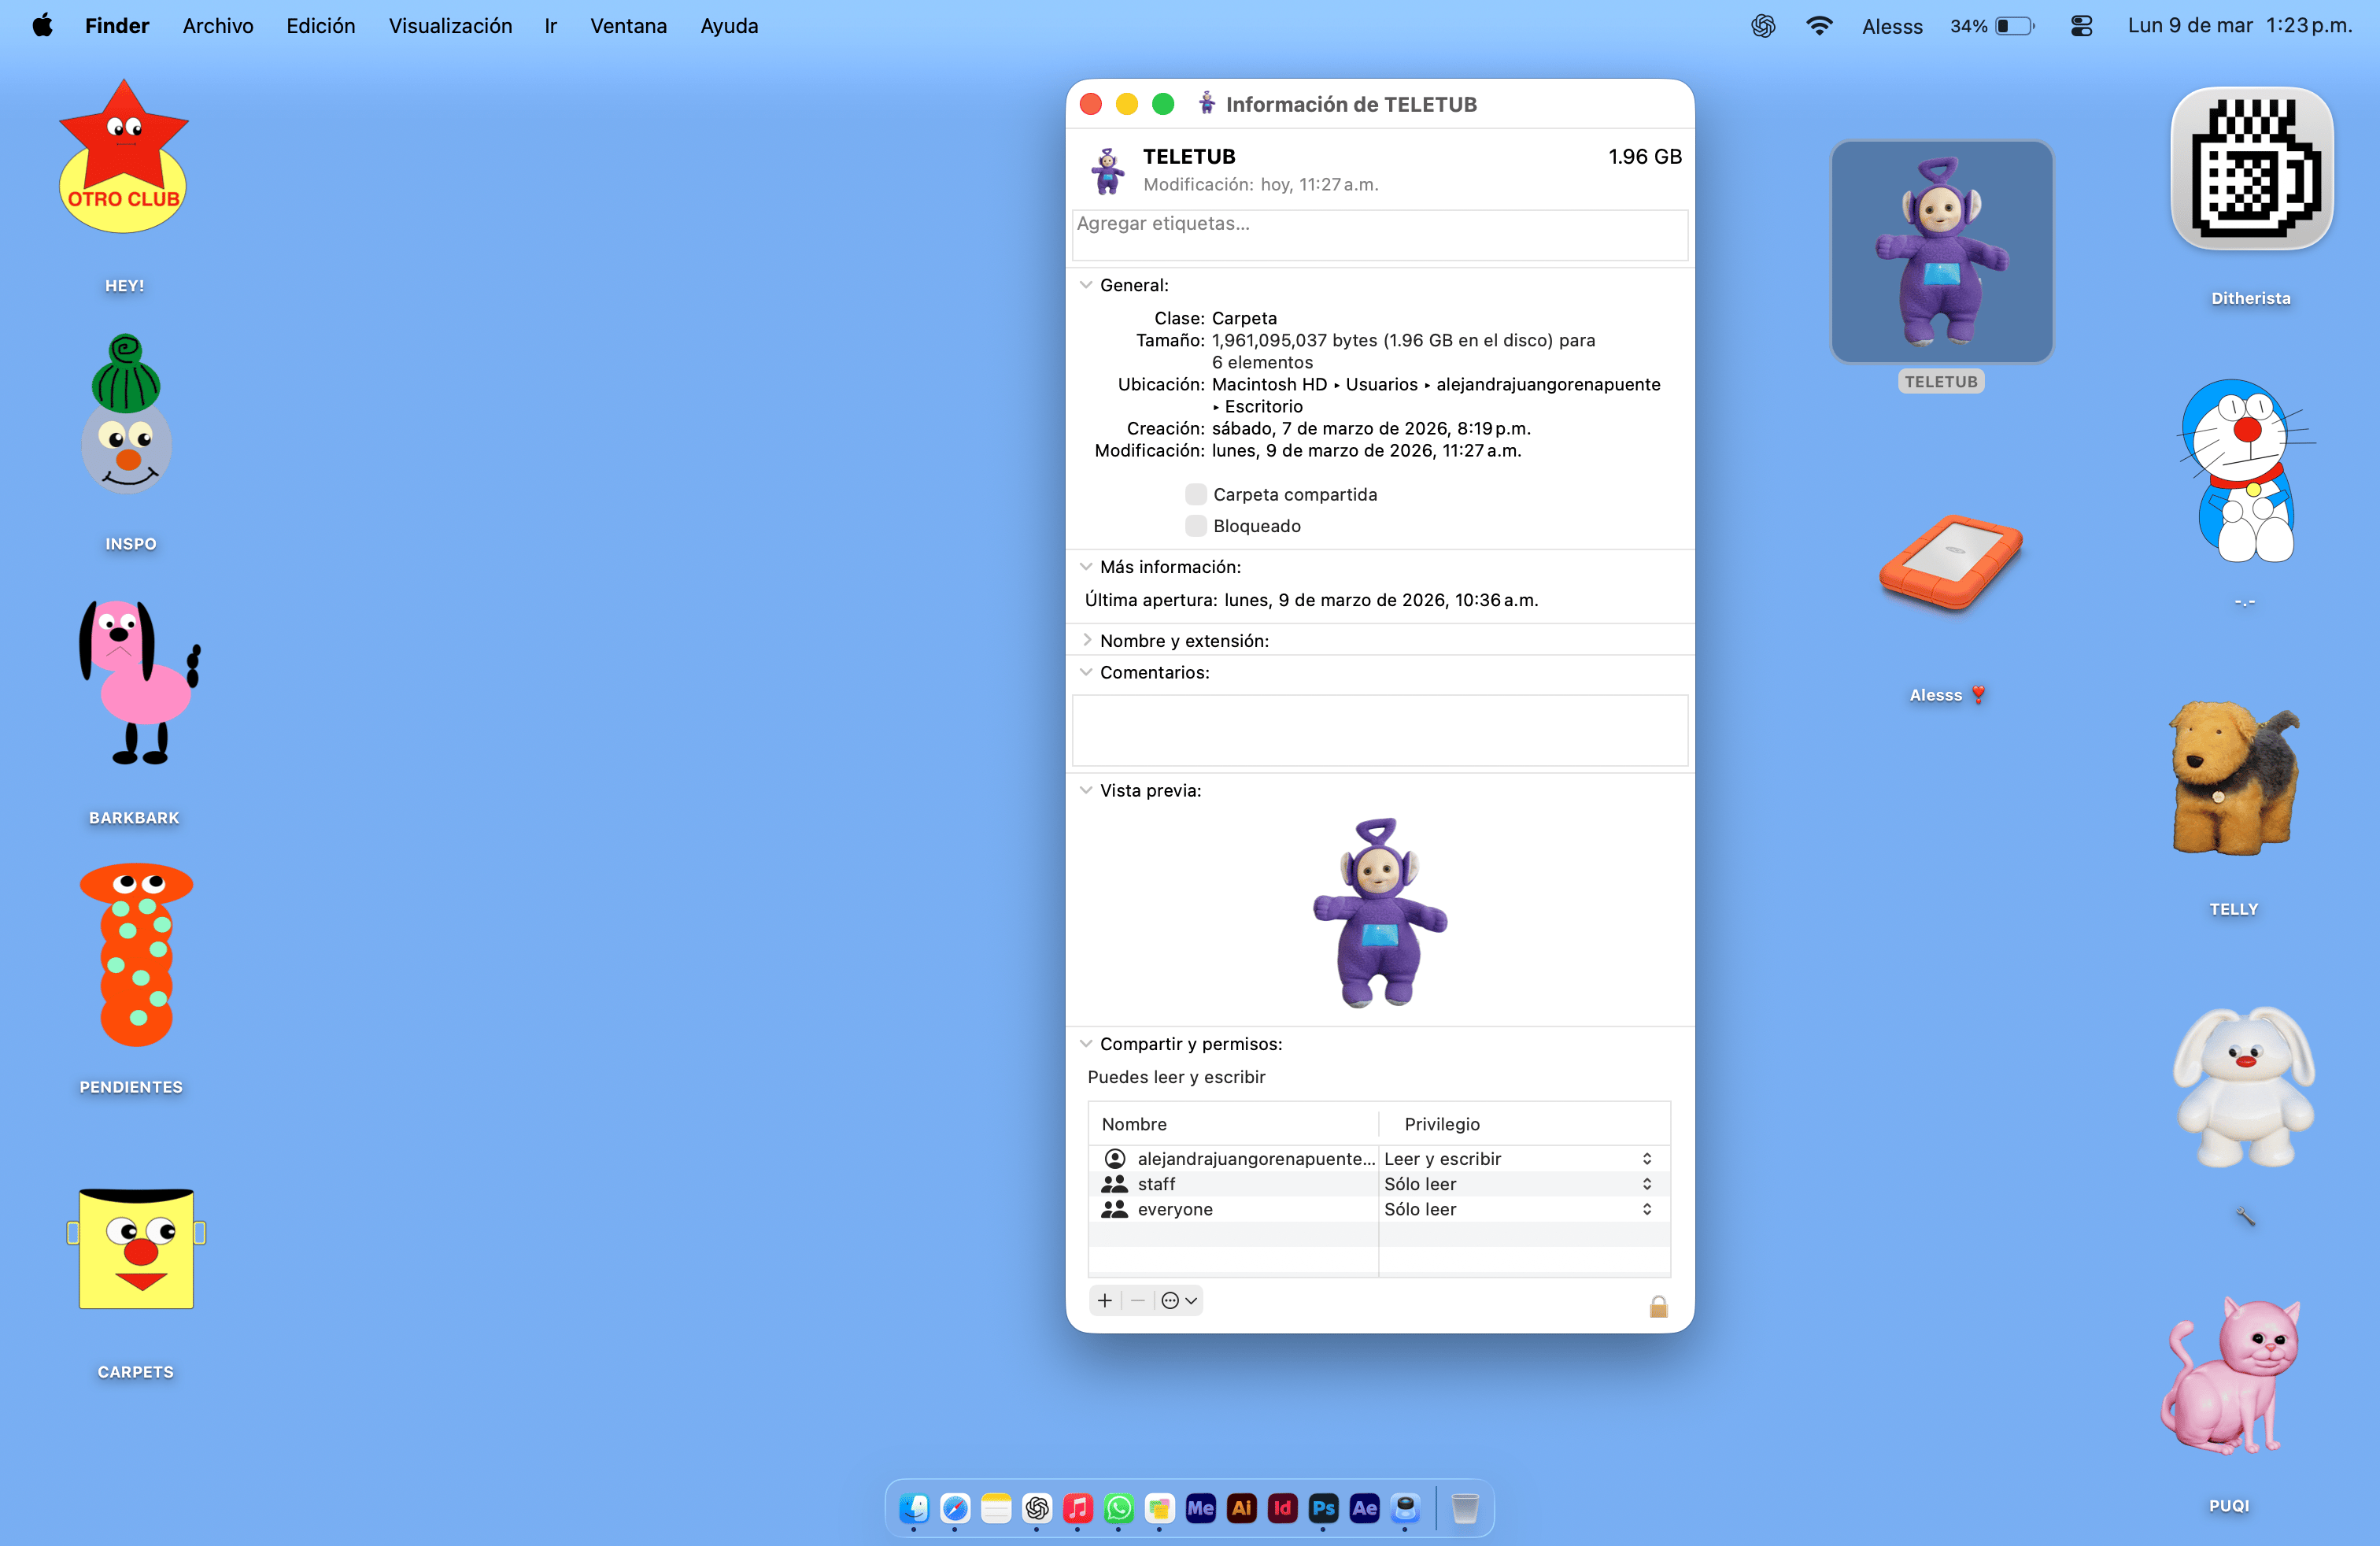Open the Visualización menu
The image size is (2380, 1546).
(450, 26)
